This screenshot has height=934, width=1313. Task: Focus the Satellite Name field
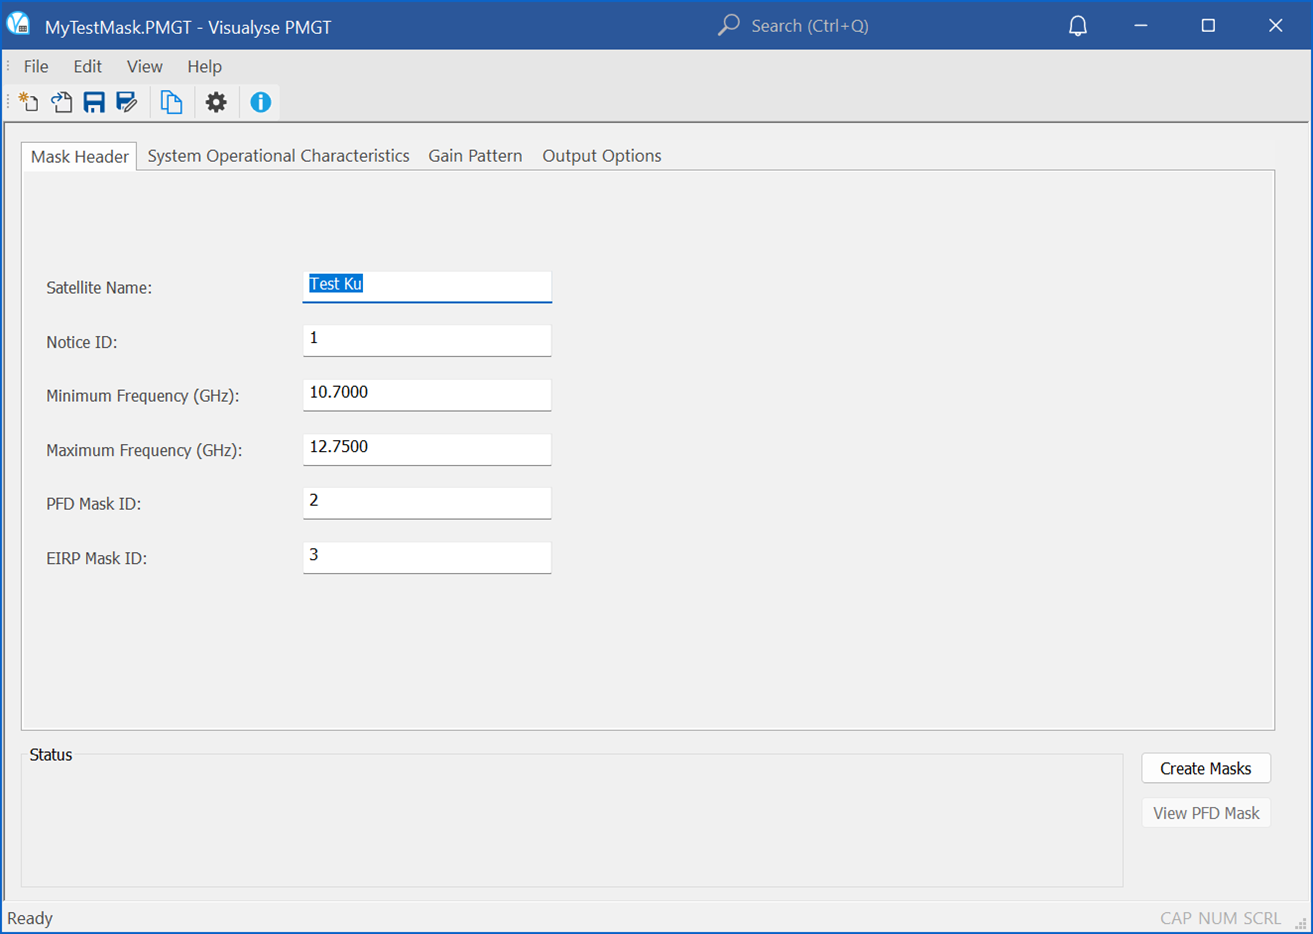(x=427, y=286)
